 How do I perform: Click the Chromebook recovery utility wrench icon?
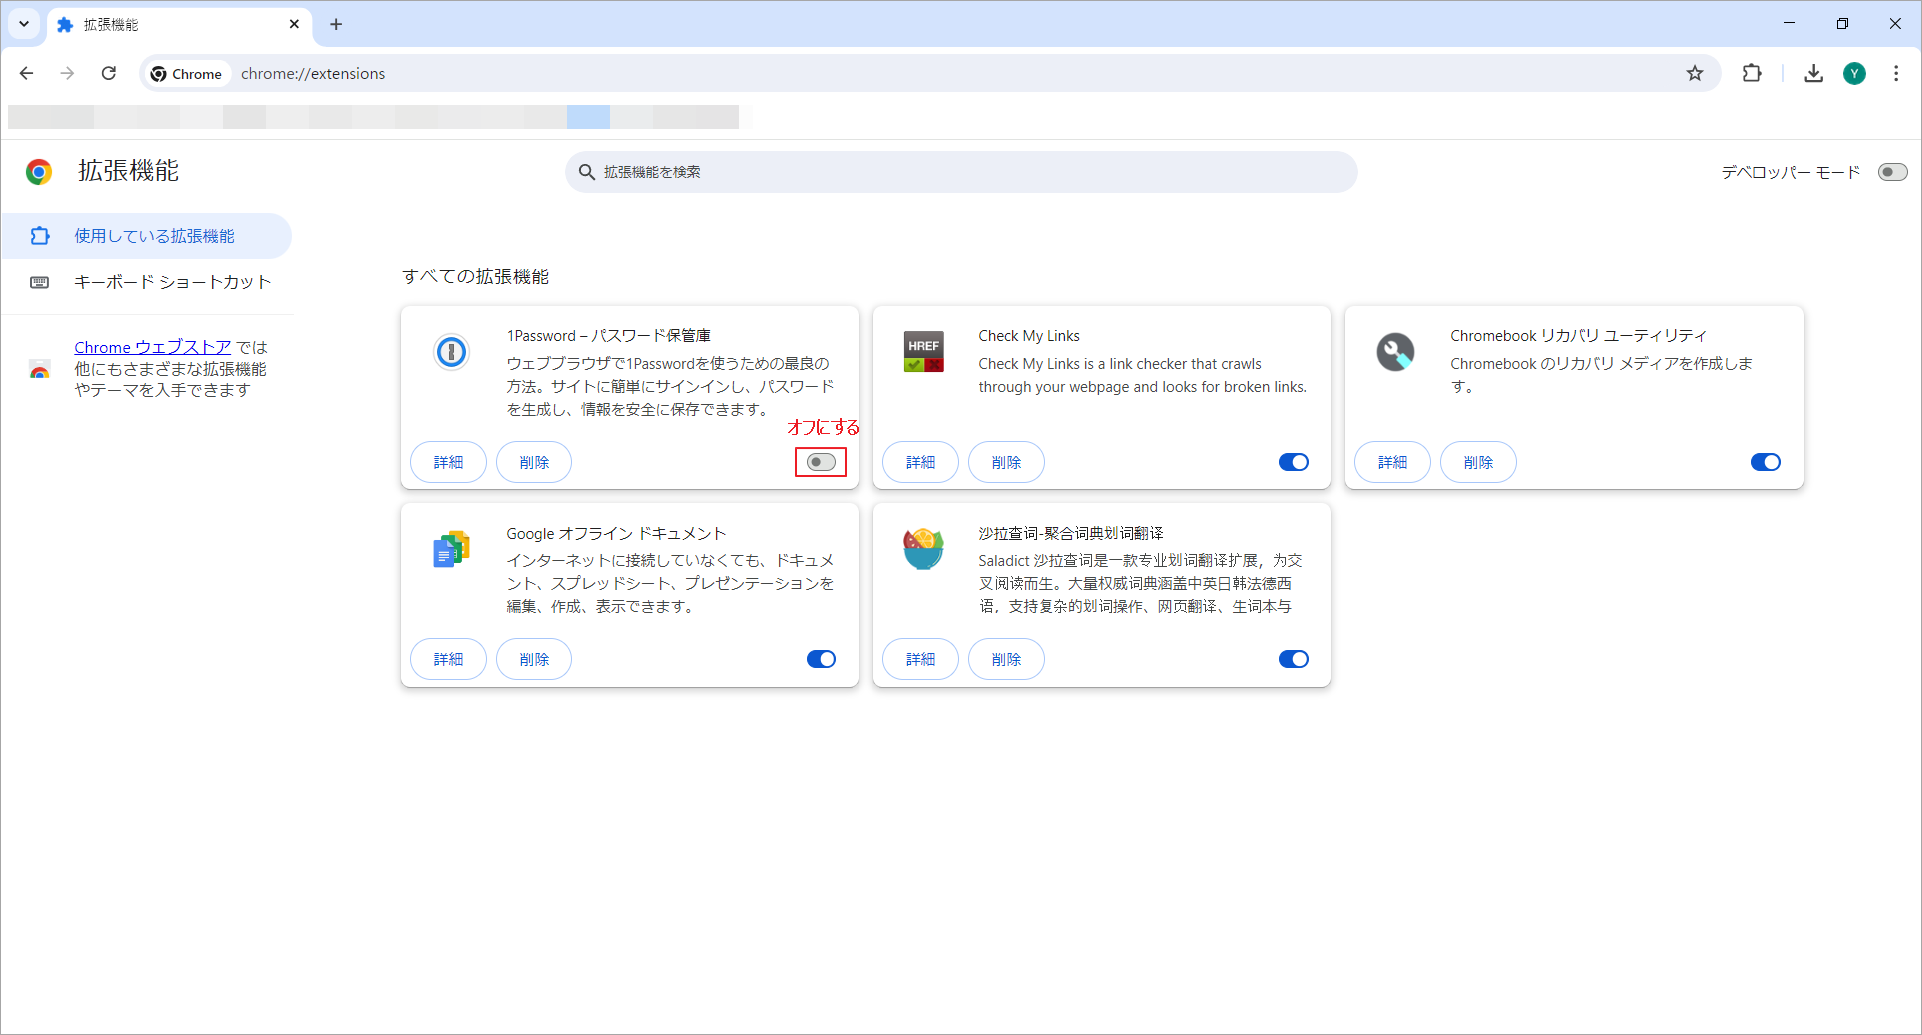tap(1395, 352)
